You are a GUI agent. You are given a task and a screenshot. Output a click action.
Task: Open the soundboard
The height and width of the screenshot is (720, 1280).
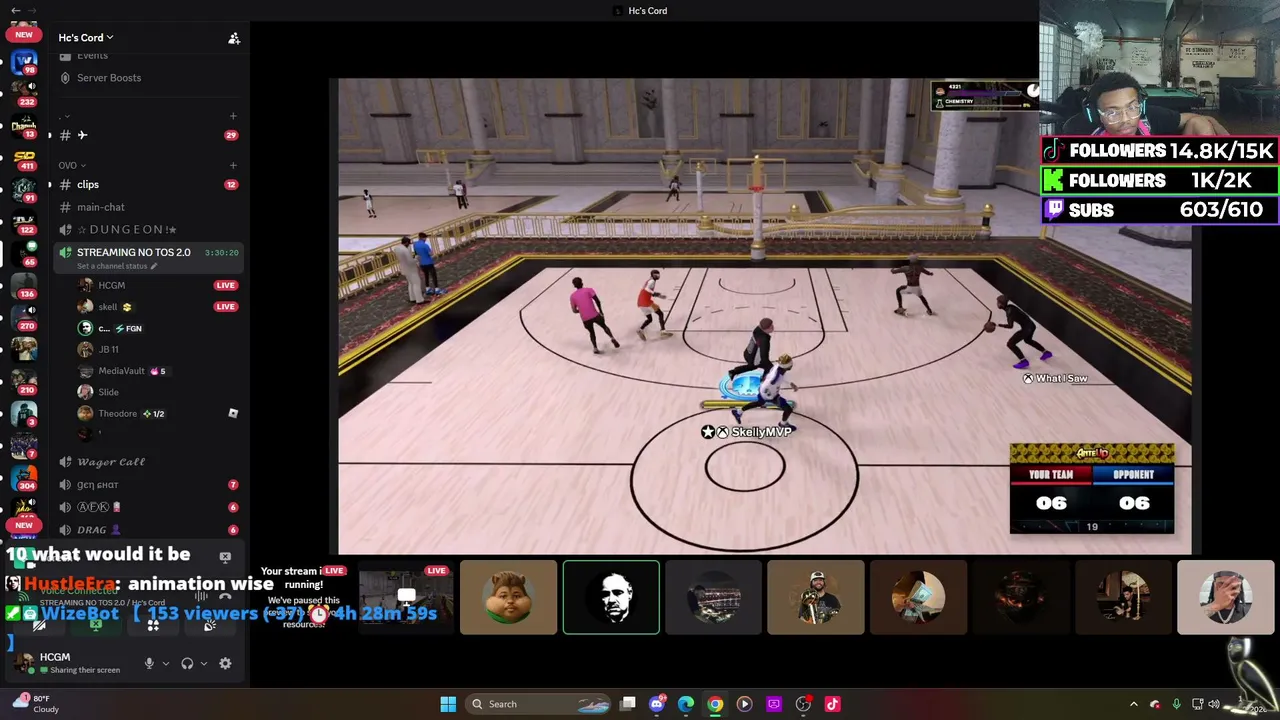tap(209, 626)
